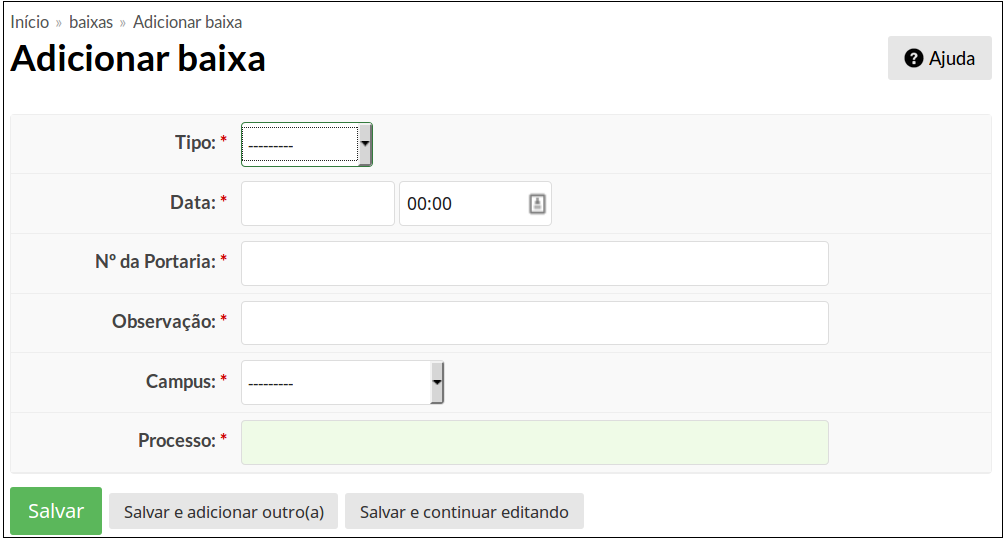Screen dimensions: 1008x542
Task: Click the green Processo input field
Action: tap(535, 442)
